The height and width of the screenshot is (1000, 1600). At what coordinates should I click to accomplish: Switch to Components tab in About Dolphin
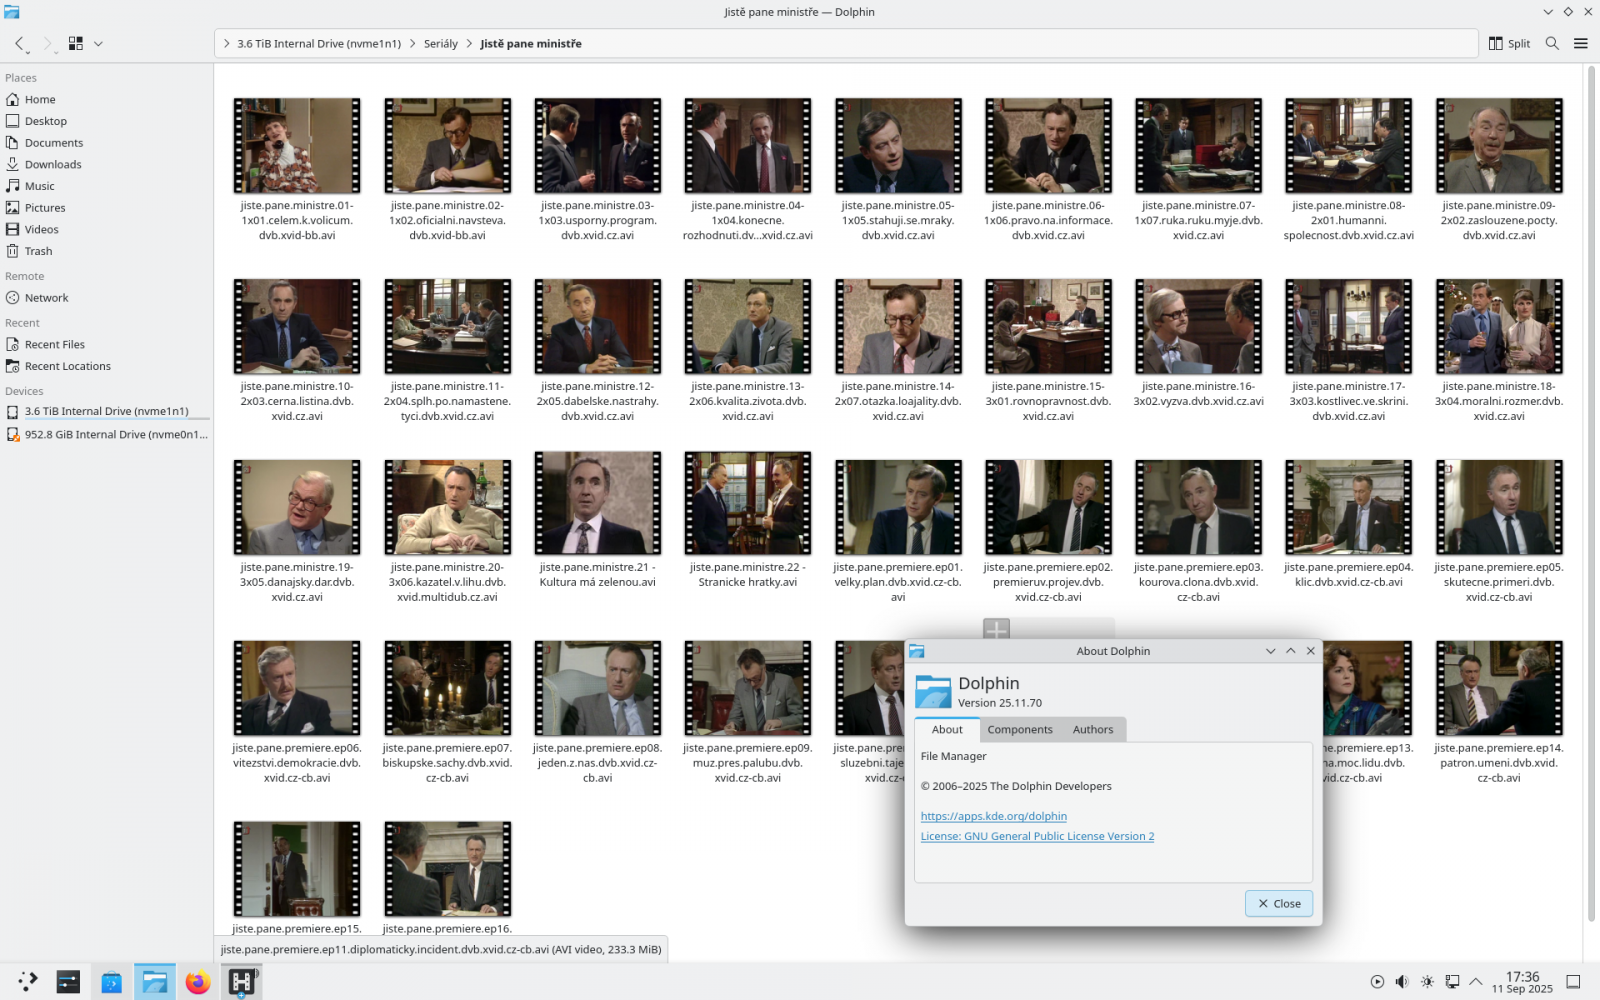pyautogui.click(x=1020, y=730)
